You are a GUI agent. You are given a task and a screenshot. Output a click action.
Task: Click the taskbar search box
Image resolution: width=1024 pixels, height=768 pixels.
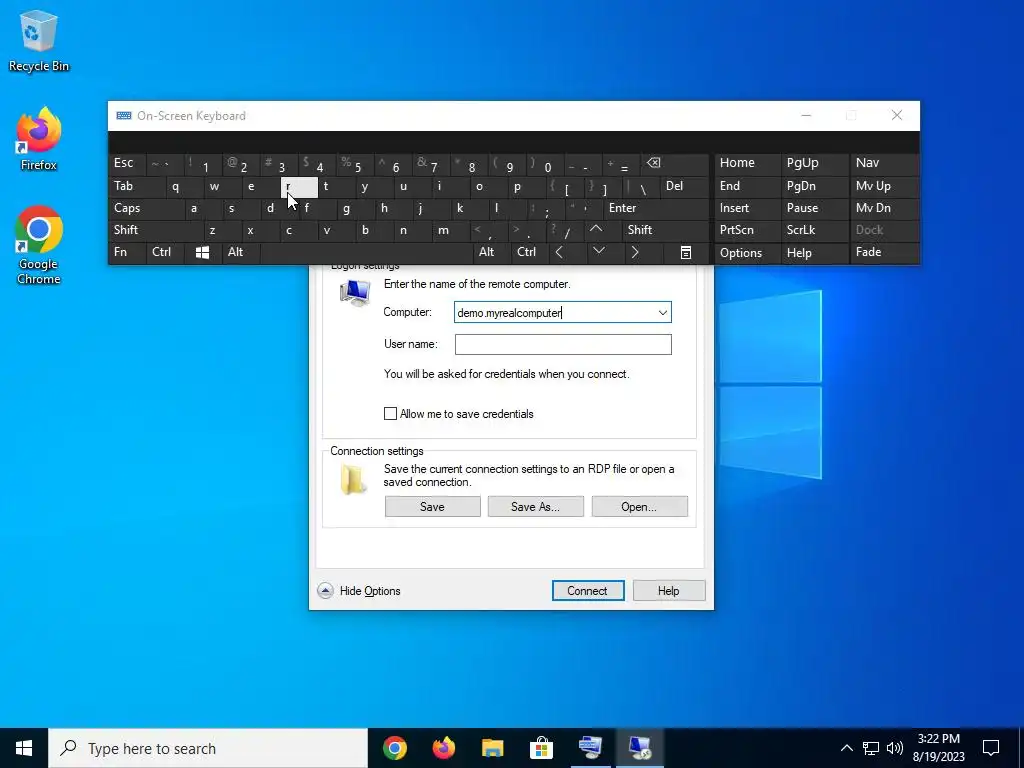pos(208,748)
